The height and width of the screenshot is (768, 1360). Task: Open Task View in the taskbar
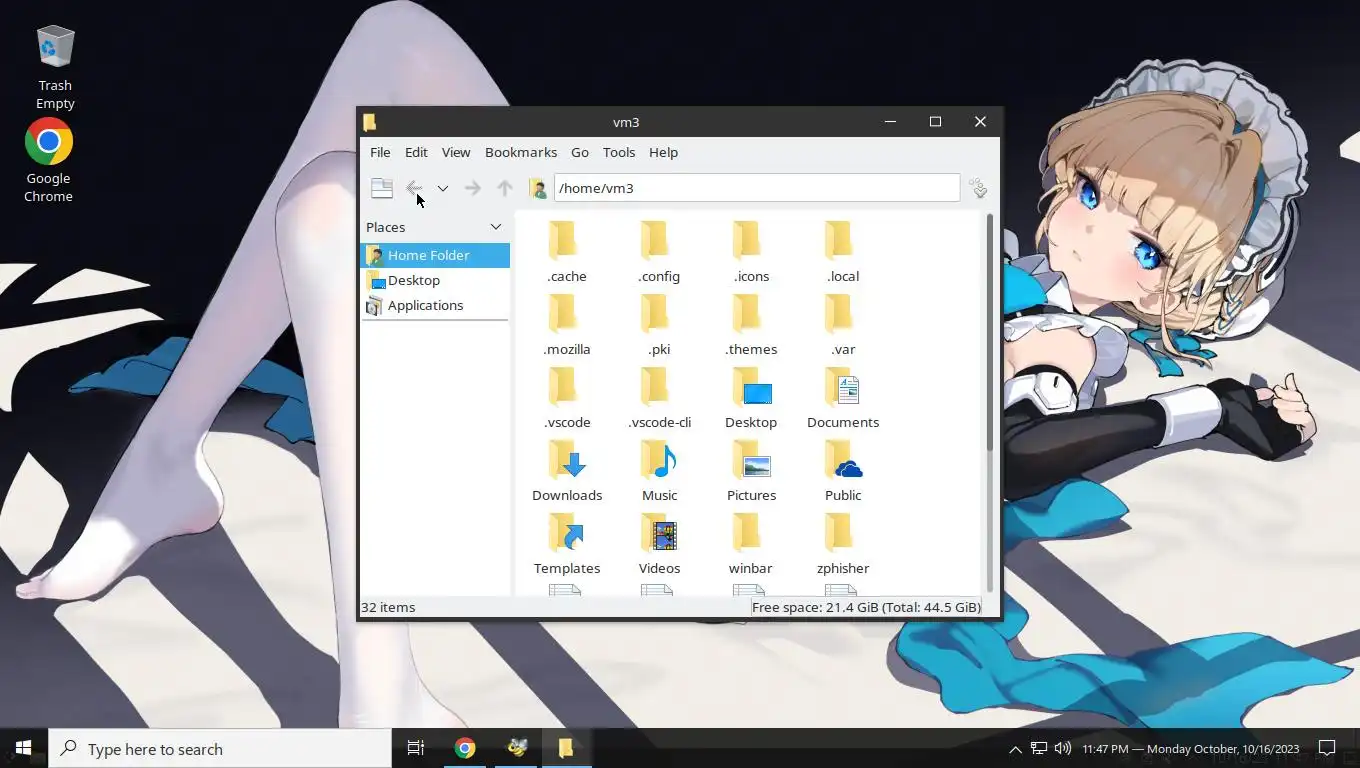(x=416, y=748)
